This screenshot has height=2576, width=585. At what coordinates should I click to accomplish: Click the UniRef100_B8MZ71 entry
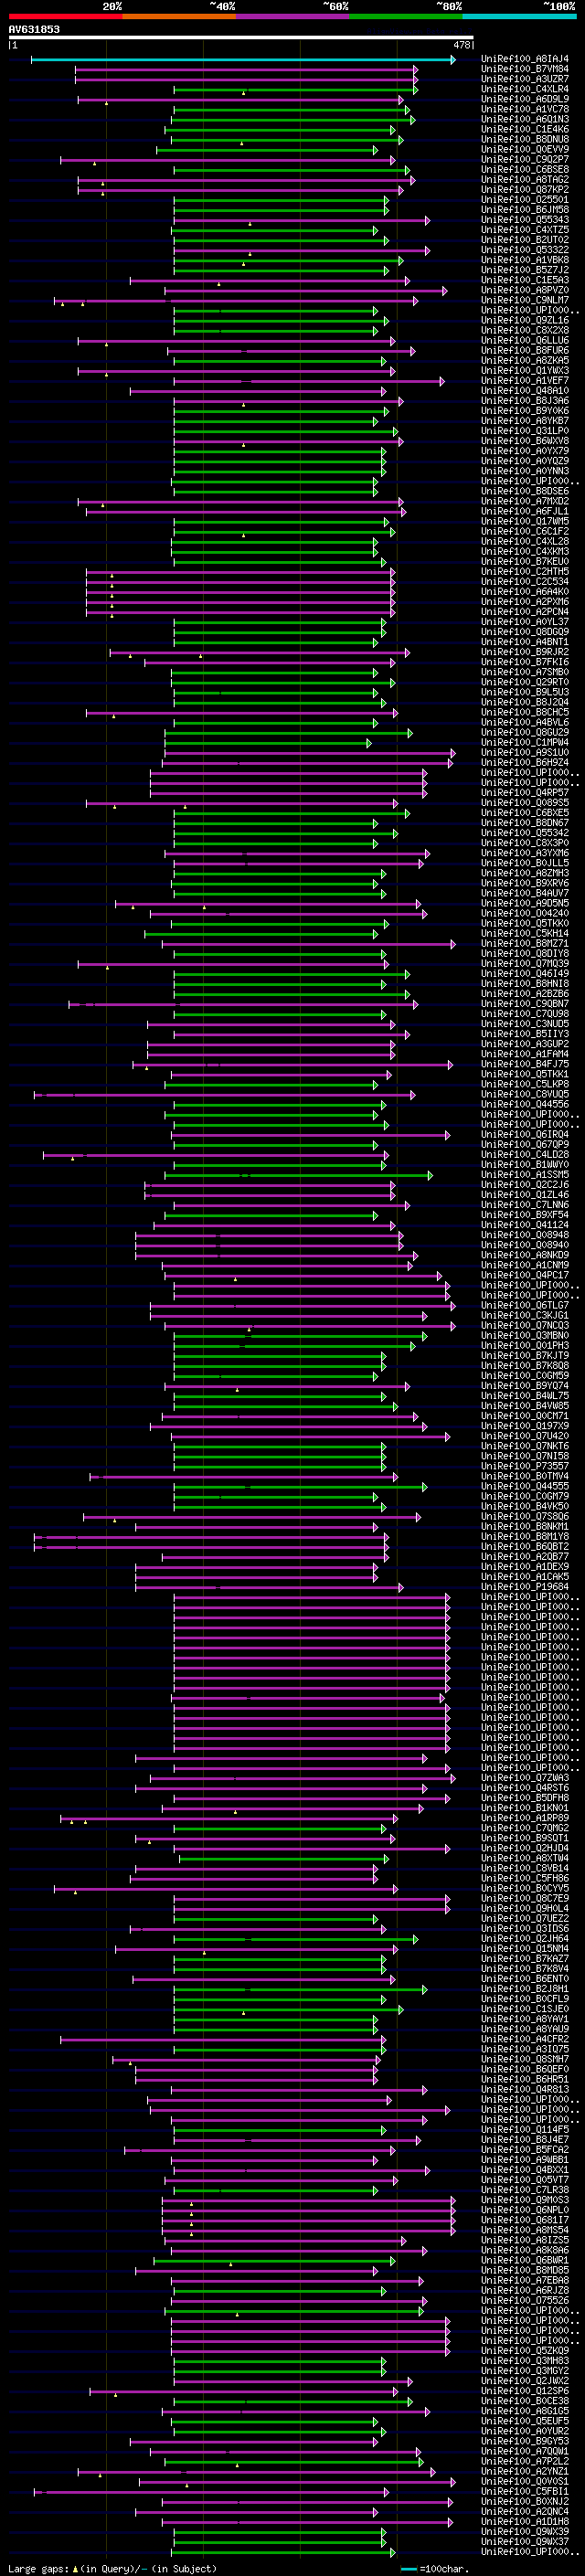[525, 943]
